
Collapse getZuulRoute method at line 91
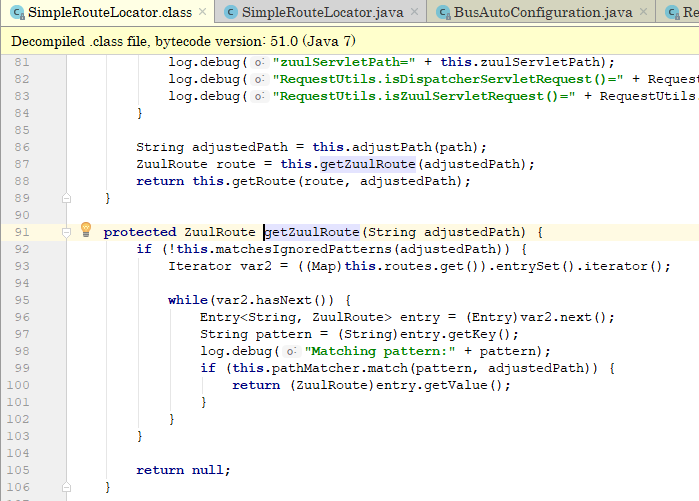pyautogui.click(x=66, y=232)
